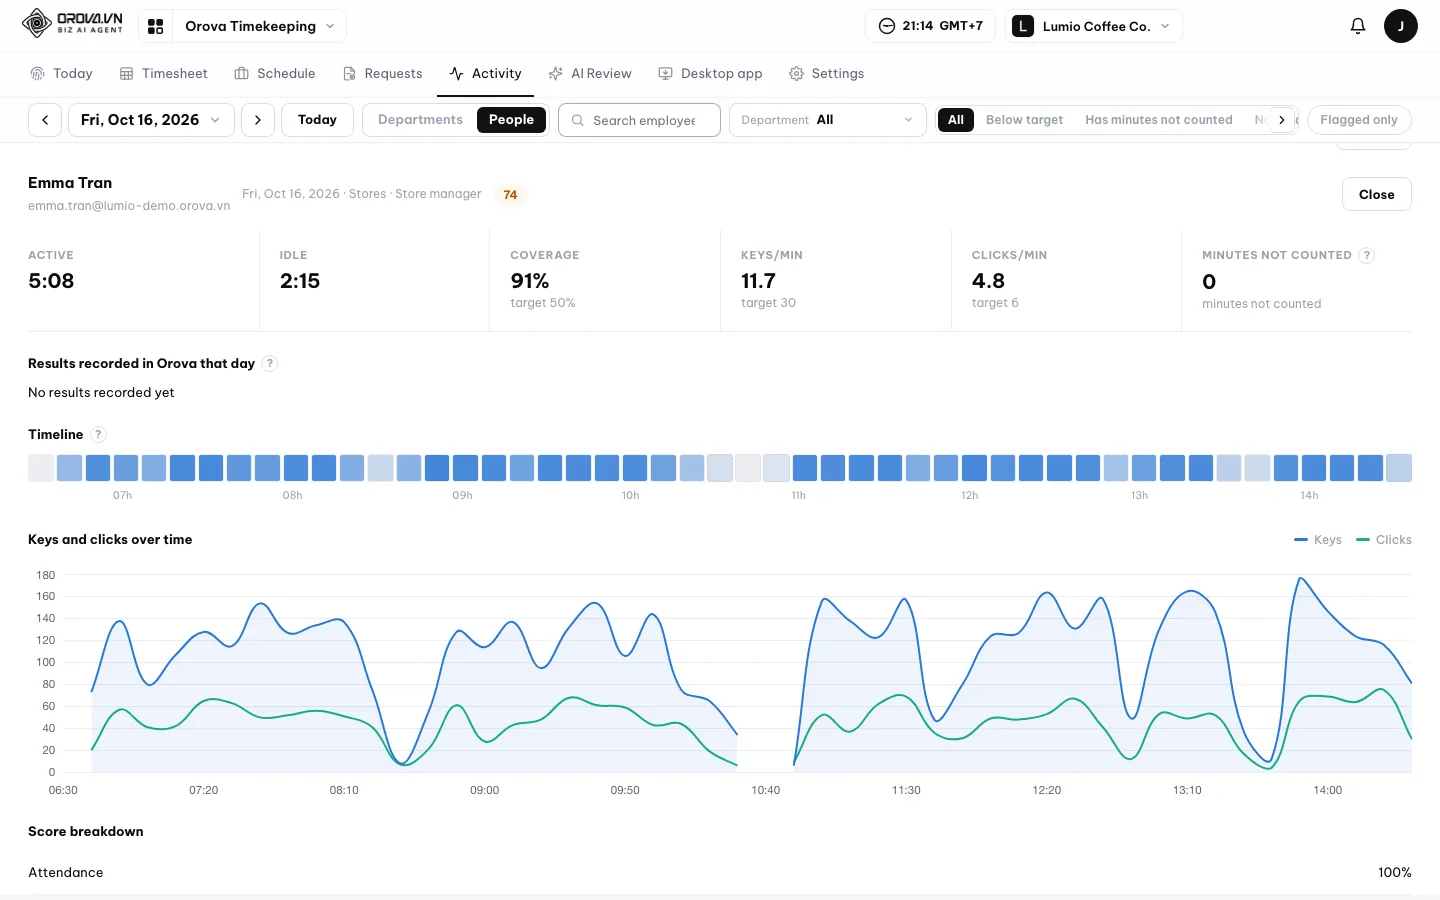Click the Active 5:08 value
Image resolution: width=1440 pixels, height=900 pixels.
click(51, 281)
